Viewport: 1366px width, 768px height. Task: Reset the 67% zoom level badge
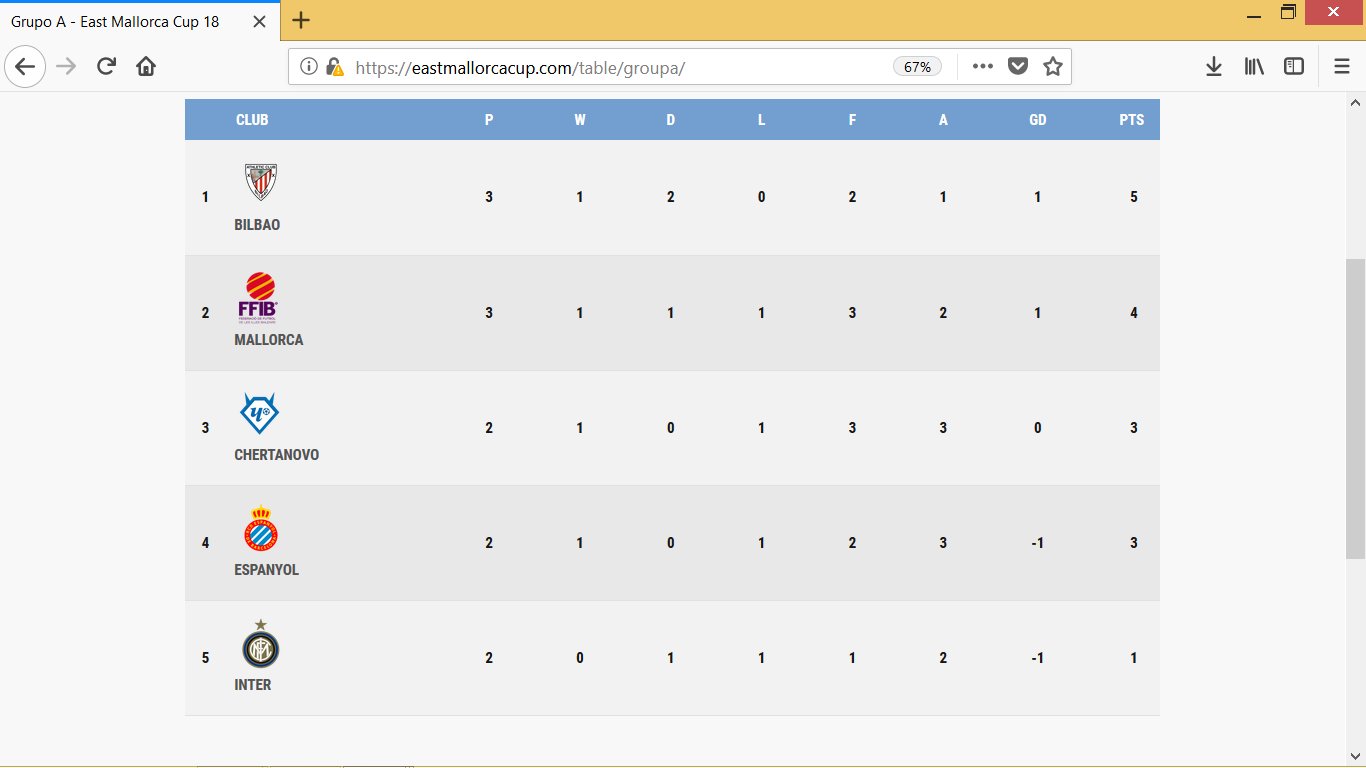(917, 67)
